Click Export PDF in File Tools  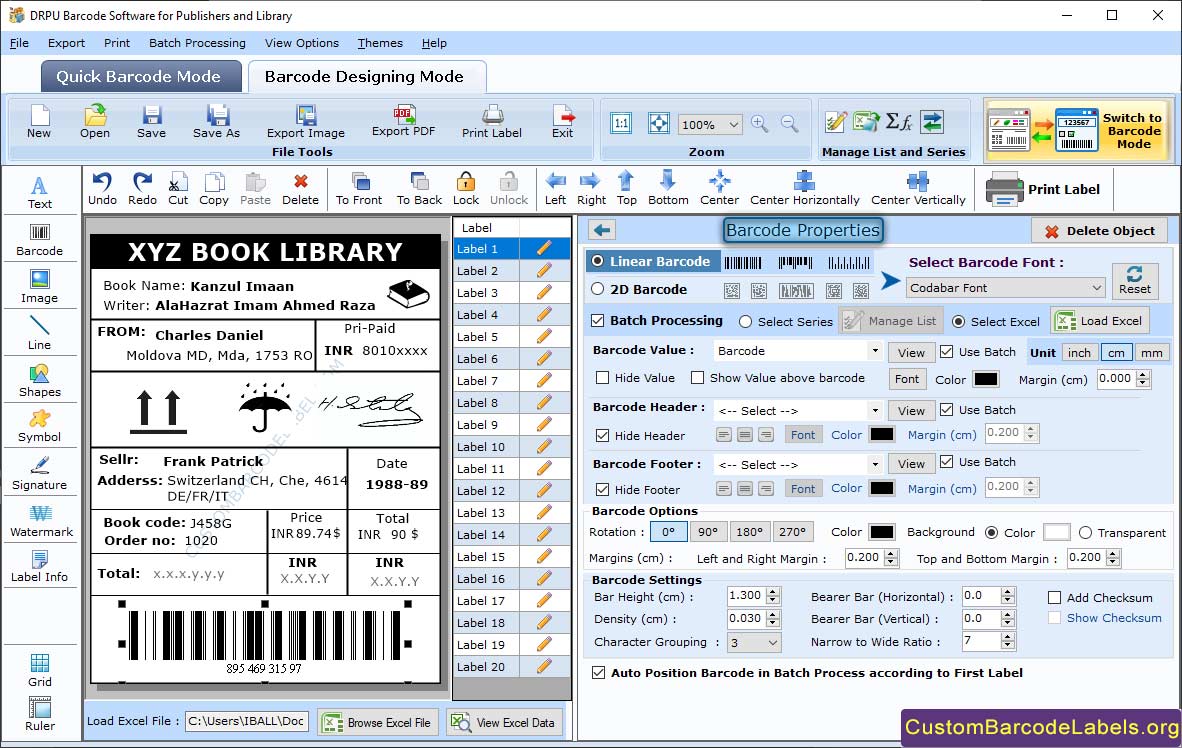click(403, 121)
